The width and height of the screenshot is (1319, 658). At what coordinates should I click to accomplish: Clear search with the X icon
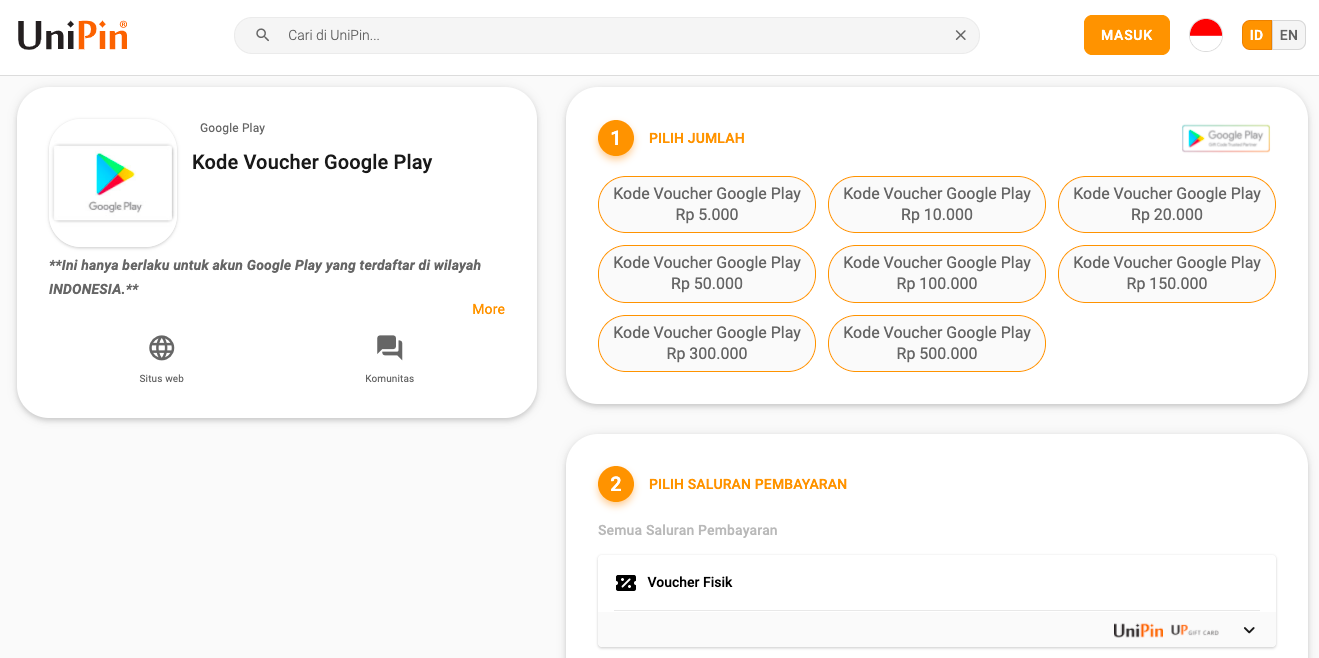[960, 35]
